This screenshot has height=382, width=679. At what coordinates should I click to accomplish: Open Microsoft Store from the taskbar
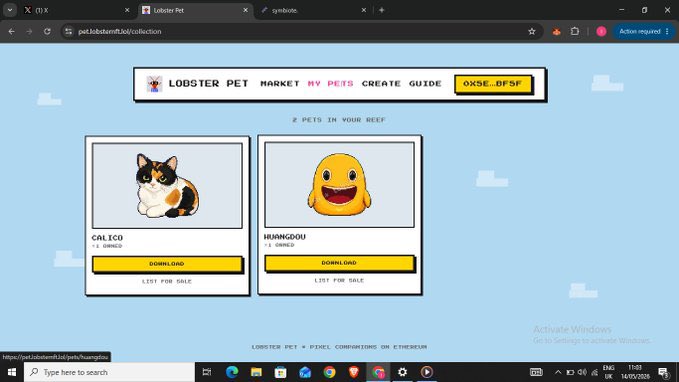[x=281, y=372]
